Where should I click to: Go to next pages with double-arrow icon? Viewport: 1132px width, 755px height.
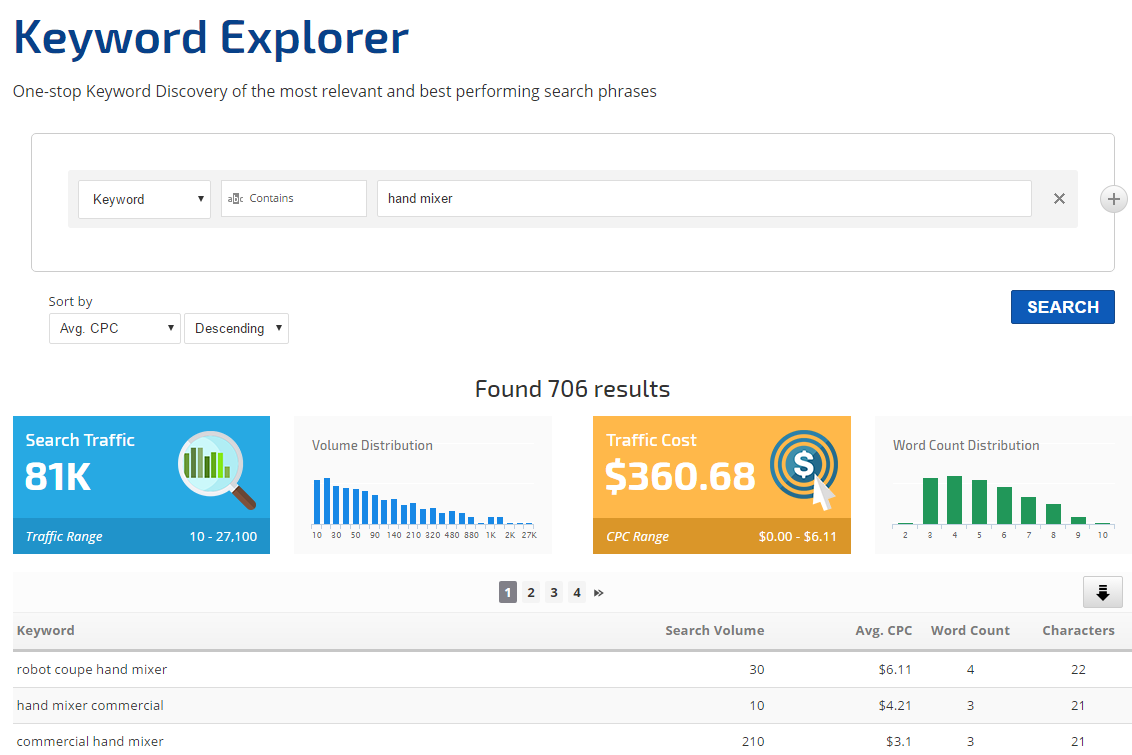(599, 593)
